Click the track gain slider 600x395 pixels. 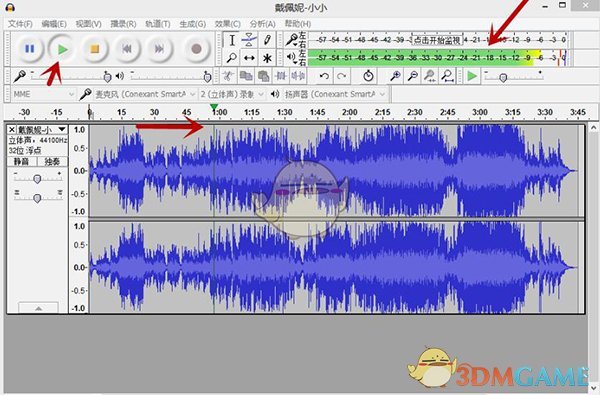(37, 179)
